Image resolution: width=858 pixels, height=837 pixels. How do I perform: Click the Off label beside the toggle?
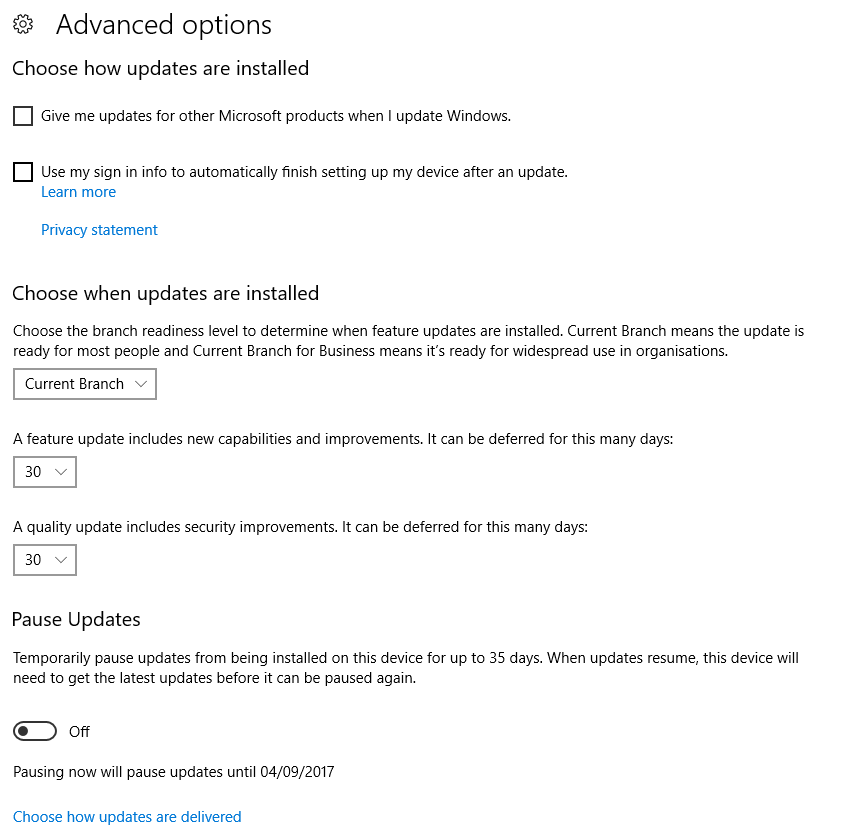coord(80,732)
